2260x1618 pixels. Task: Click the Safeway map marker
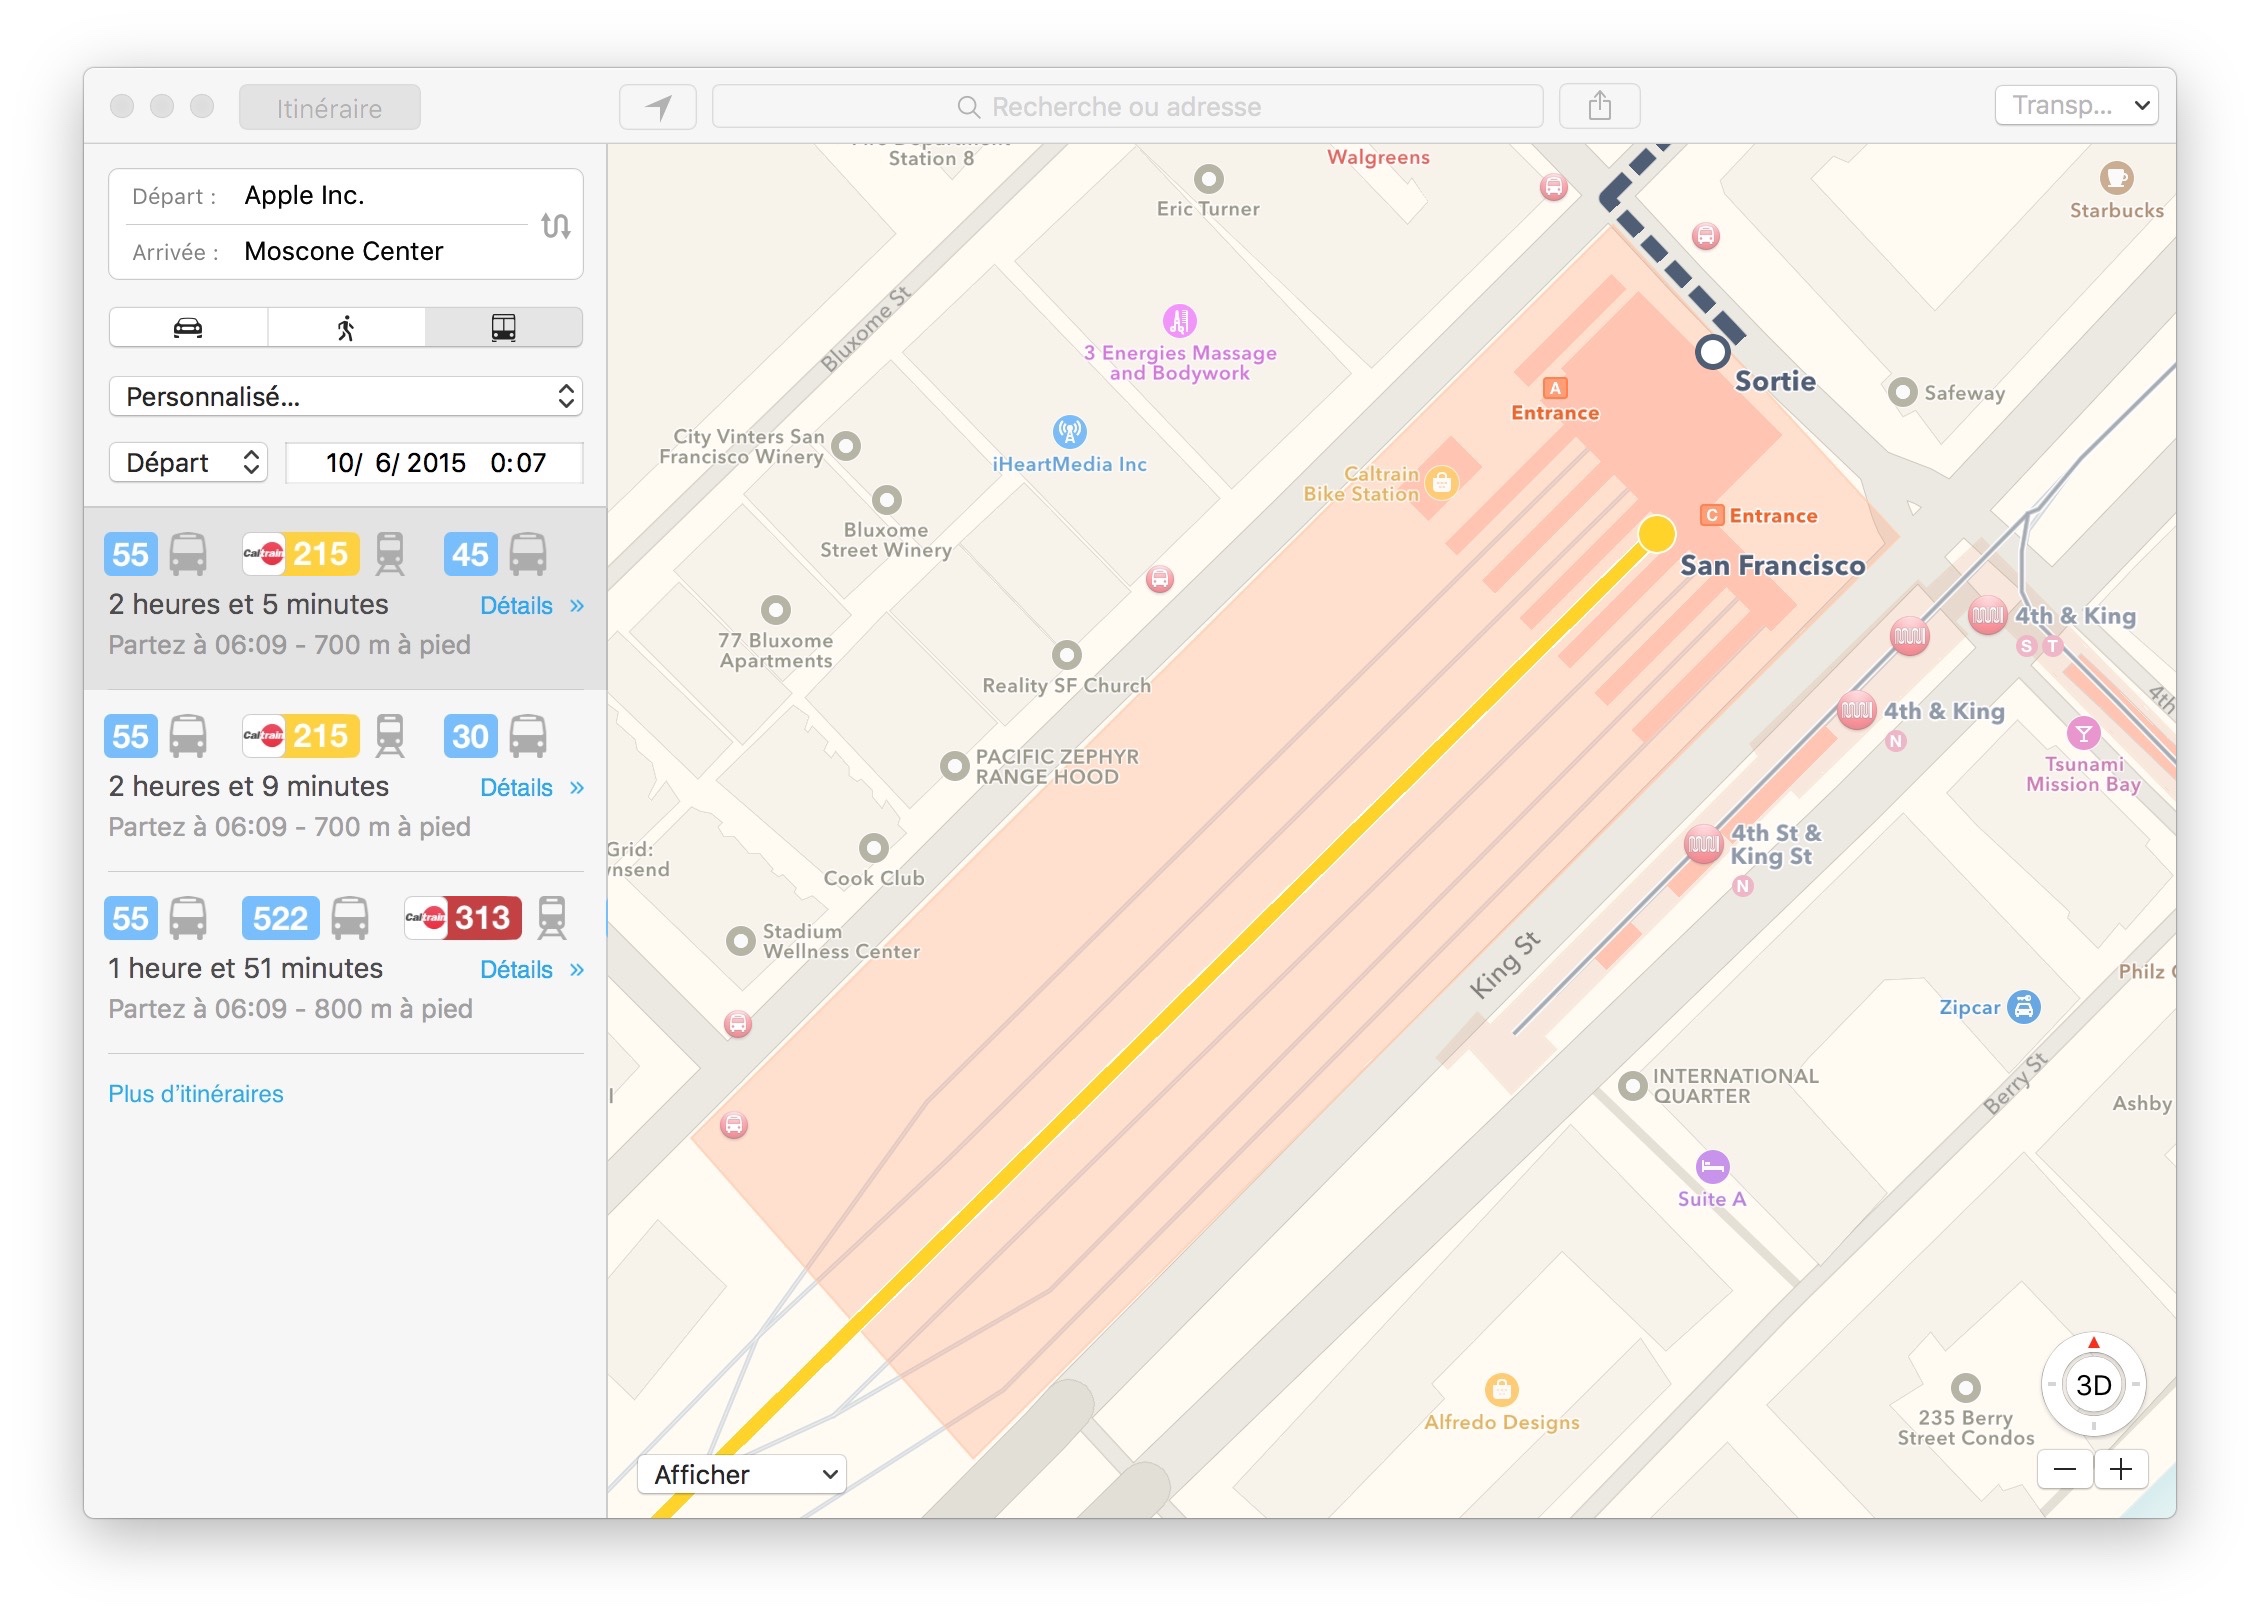point(1902,392)
